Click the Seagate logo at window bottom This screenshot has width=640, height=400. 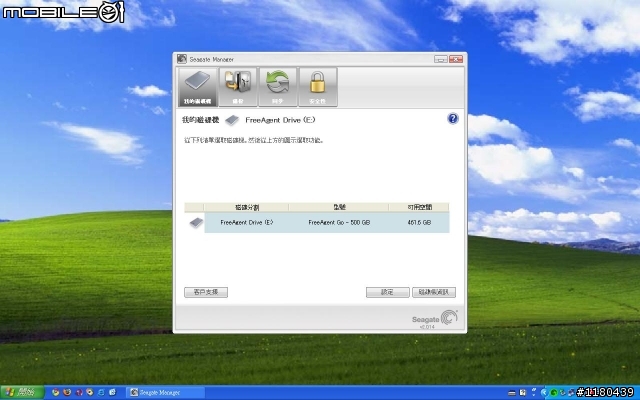pos(435,318)
